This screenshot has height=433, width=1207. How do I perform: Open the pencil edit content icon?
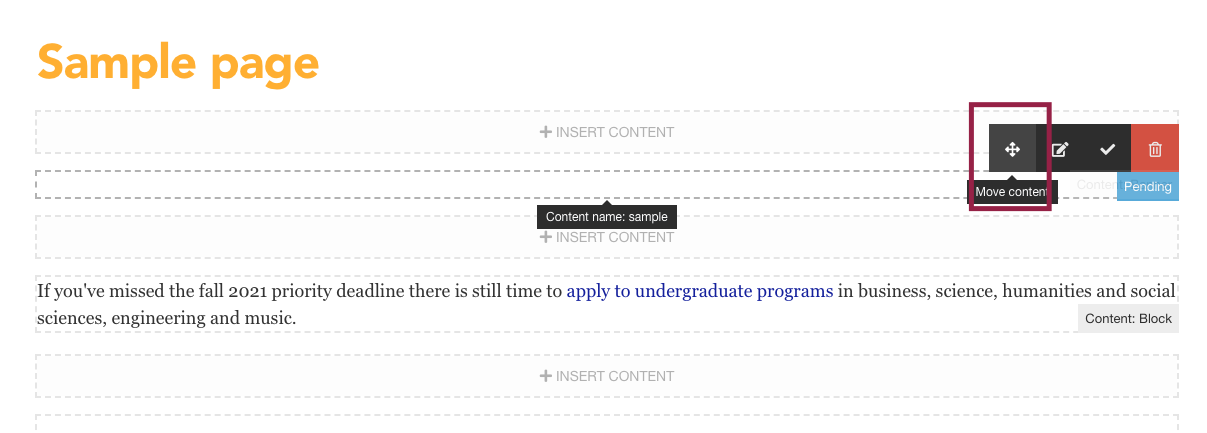[x=1060, y=149]
